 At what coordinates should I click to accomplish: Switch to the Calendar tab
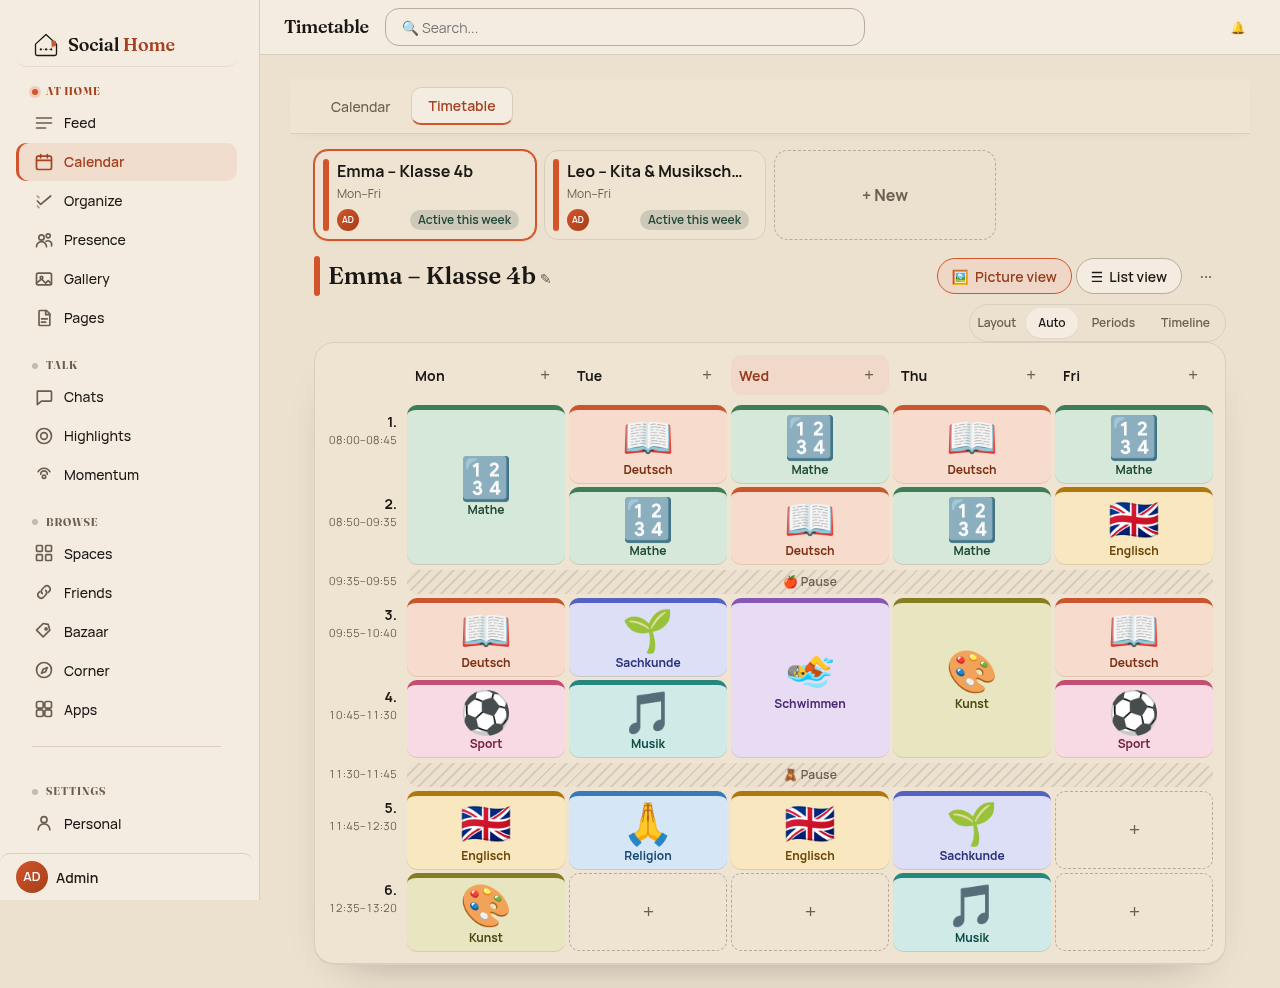pyautogui.click(x=360, y=107)
